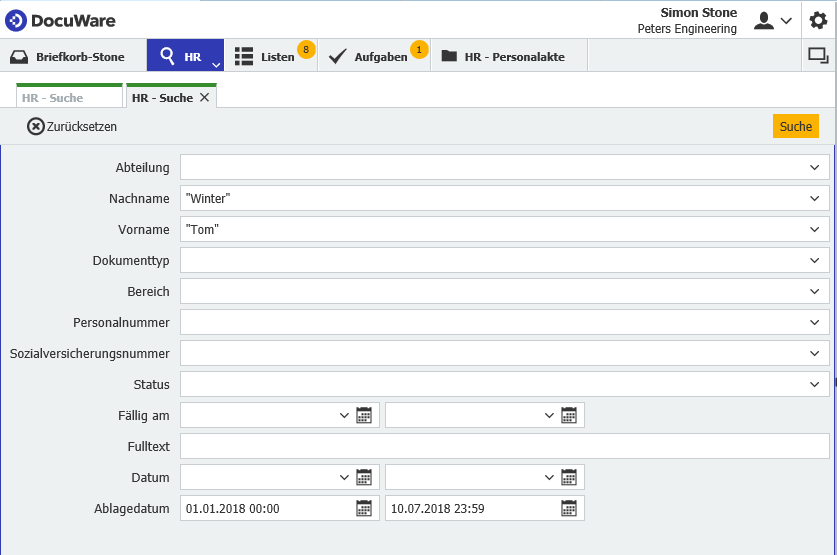
Task: Open calendar for Ablagedatum start date
Action: (x=364, y=508)
